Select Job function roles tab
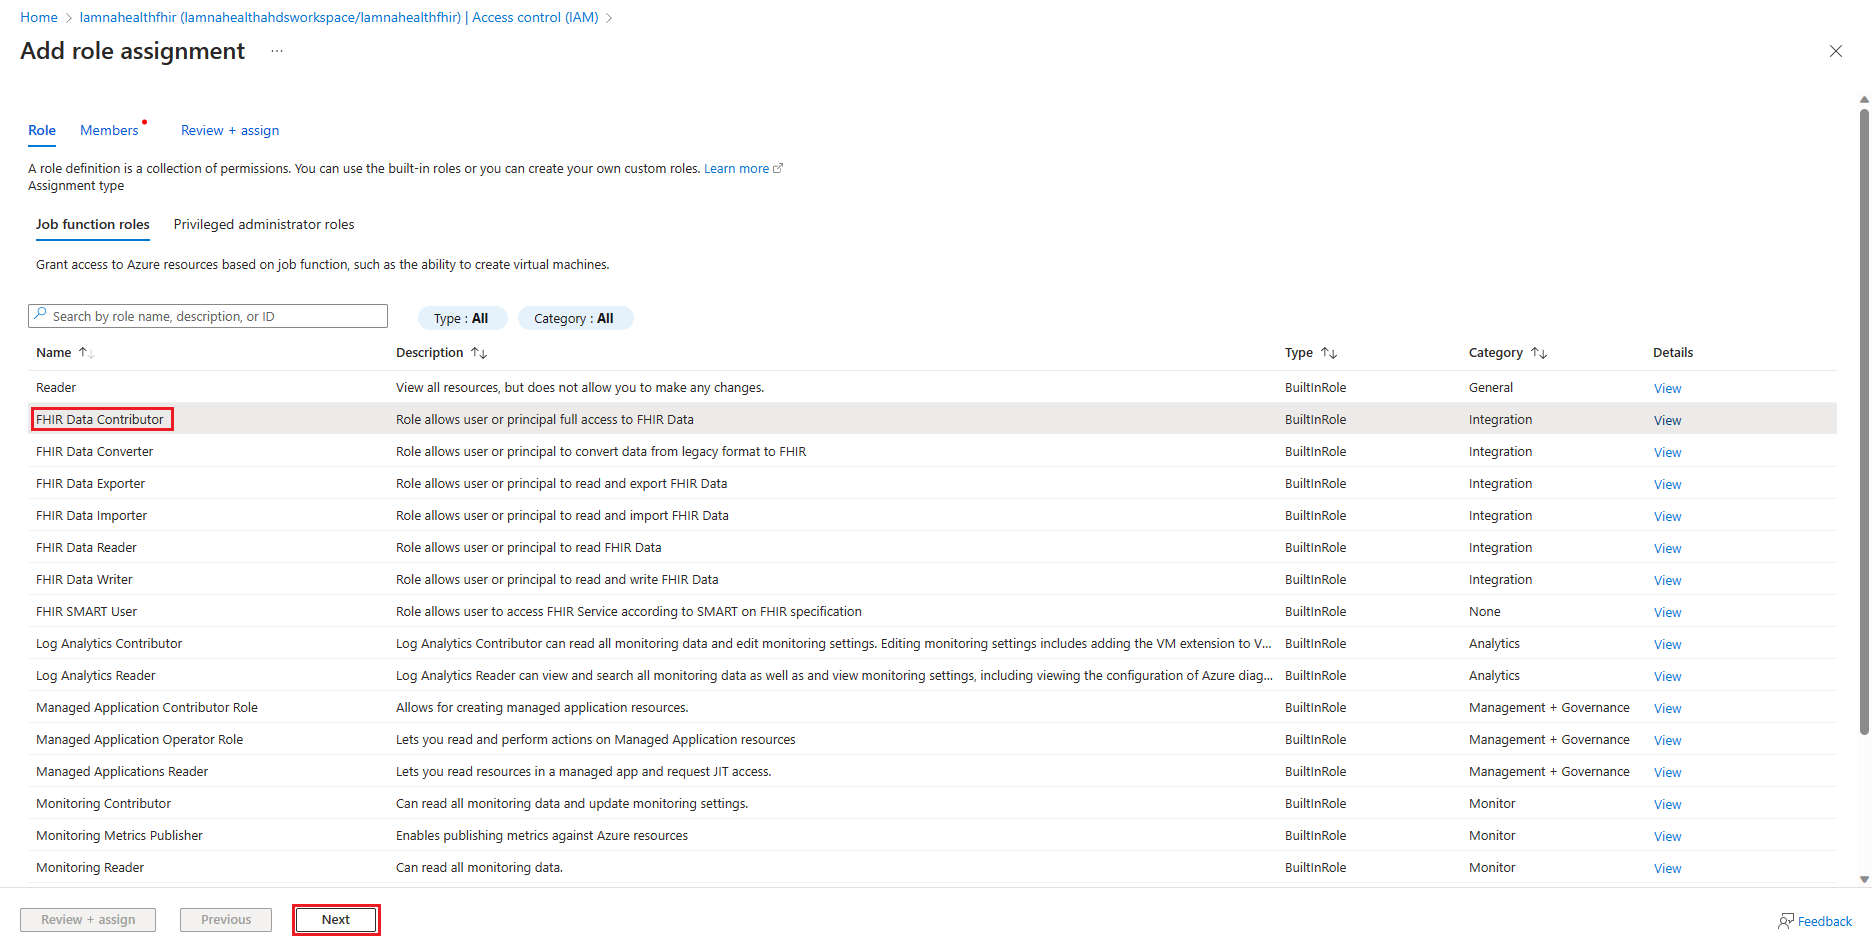The height and width of the screenshot is (937, 1872). [93, 225]
